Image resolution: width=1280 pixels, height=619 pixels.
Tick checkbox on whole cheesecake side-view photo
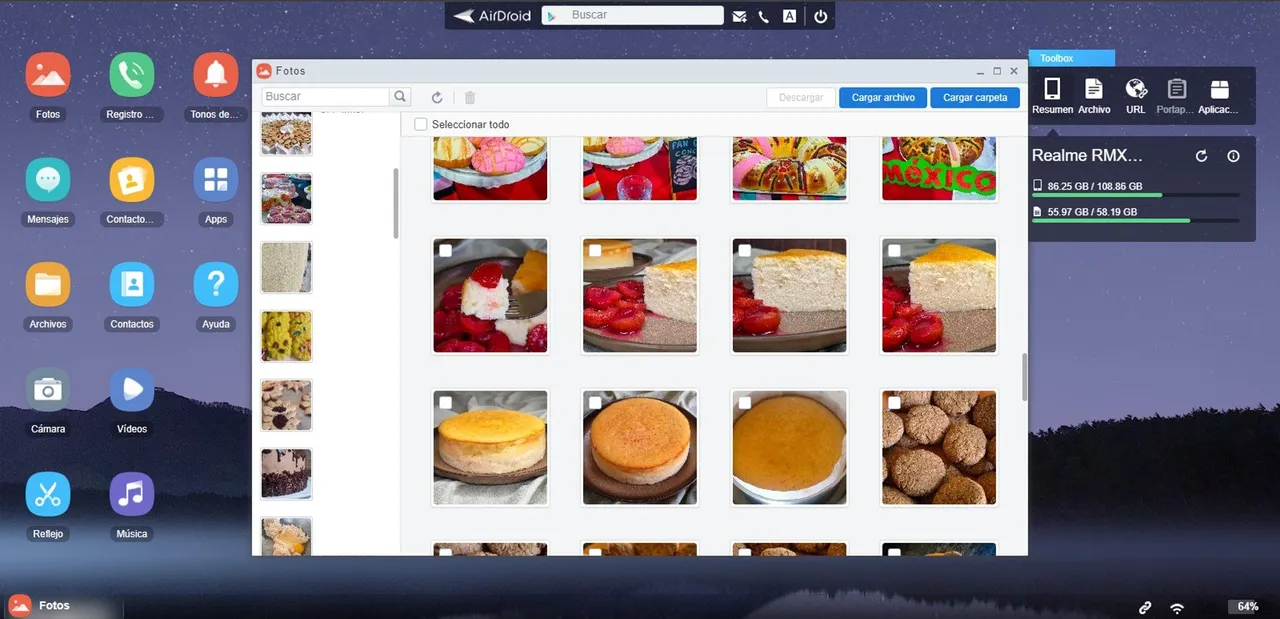pyautogui.click(x=445, y=402)
